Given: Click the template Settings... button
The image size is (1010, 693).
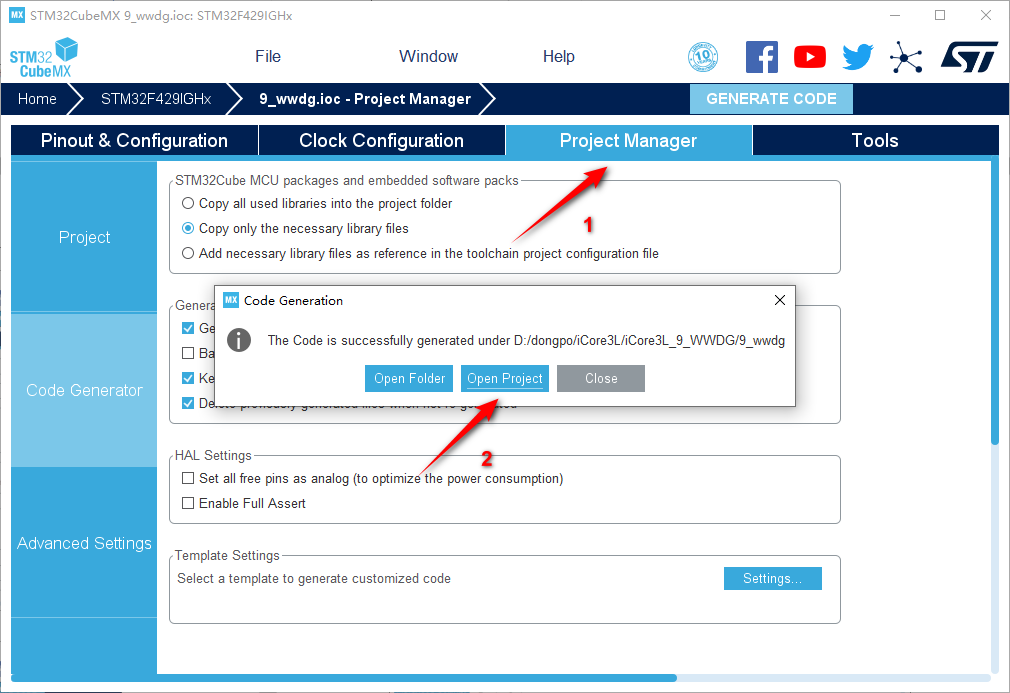Looking at the screenshot, I should point(772,578).
